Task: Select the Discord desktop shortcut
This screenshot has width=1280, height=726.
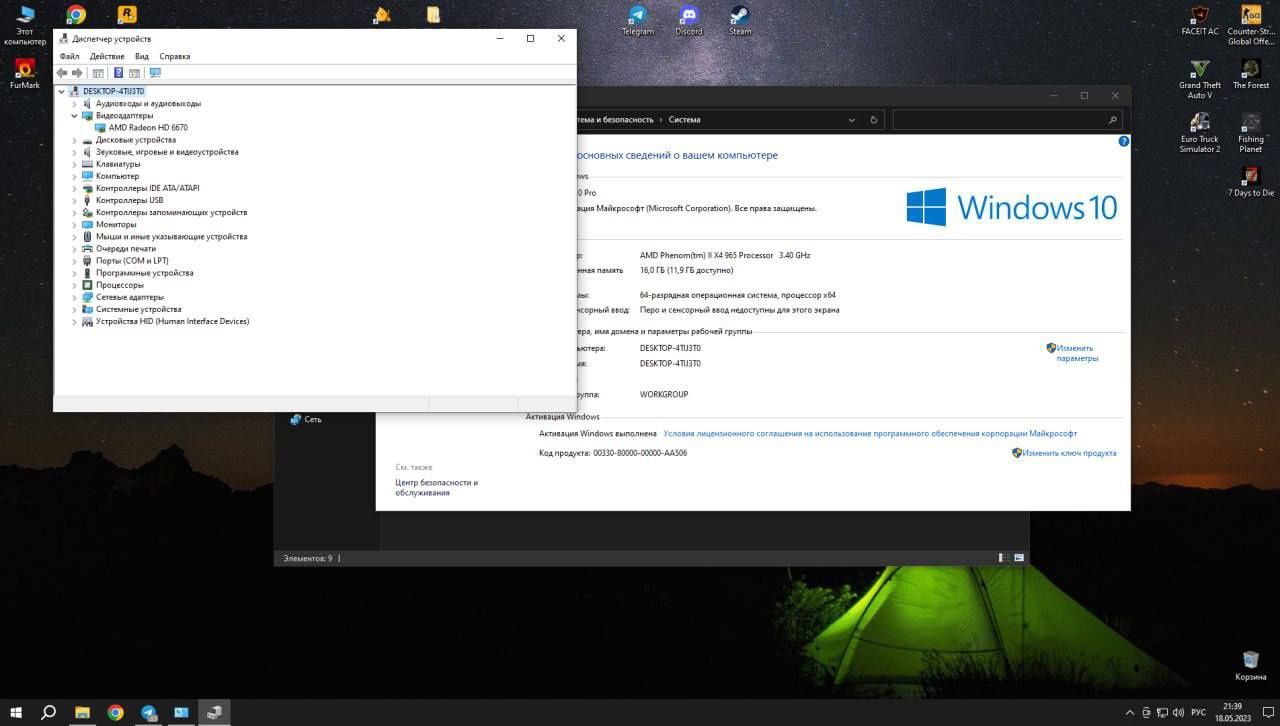Action: 689,20
